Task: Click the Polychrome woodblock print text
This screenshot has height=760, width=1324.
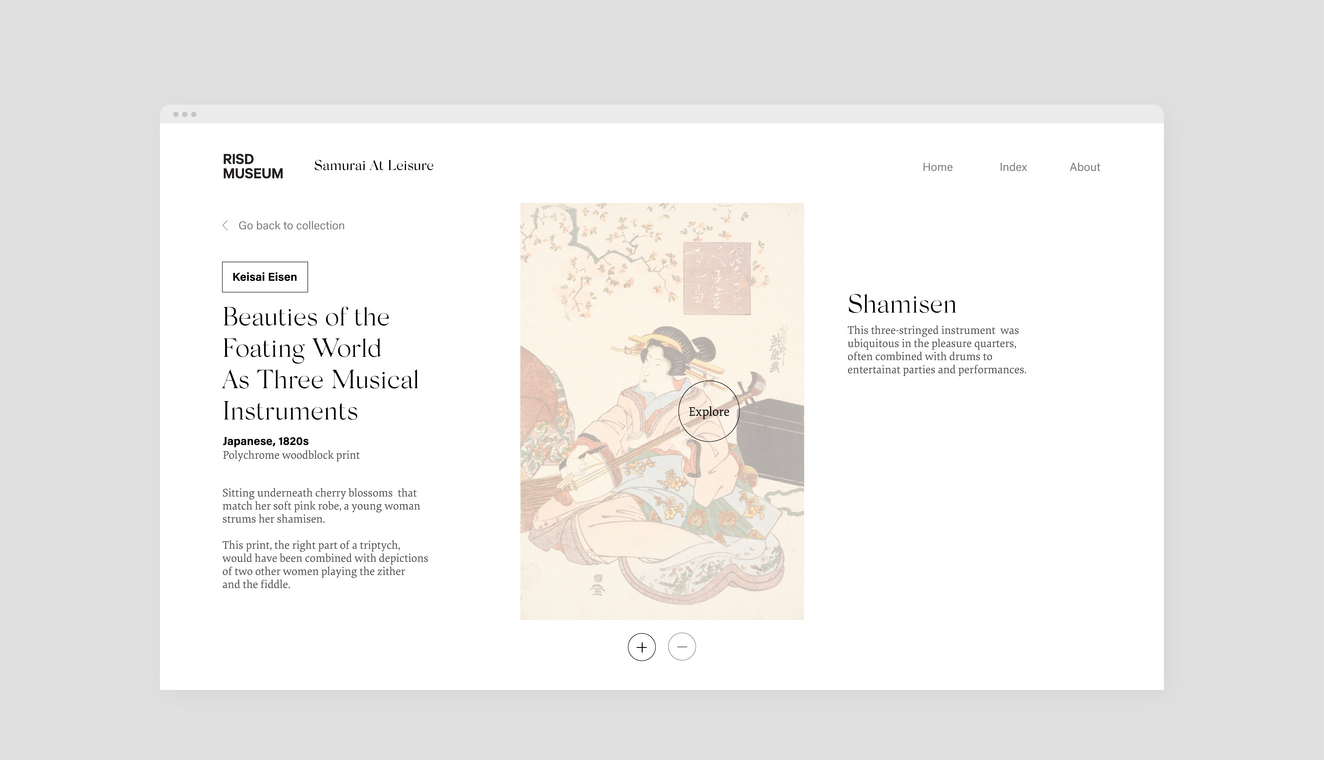Action: click(291, 455)
